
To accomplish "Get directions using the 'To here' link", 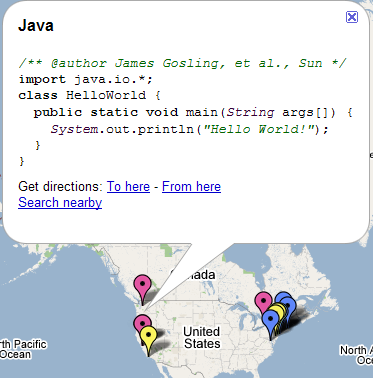I will point(128,186).
